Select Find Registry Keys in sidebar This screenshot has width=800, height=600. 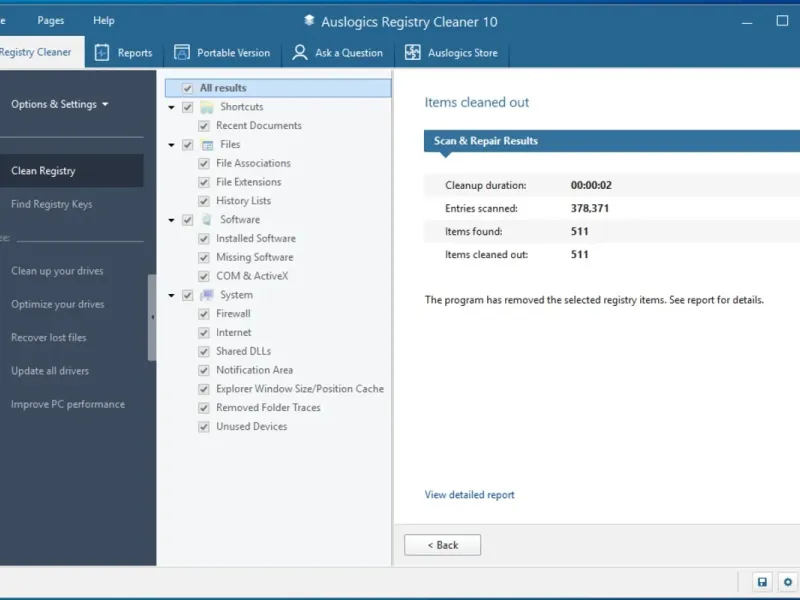(x=52, y=204)
